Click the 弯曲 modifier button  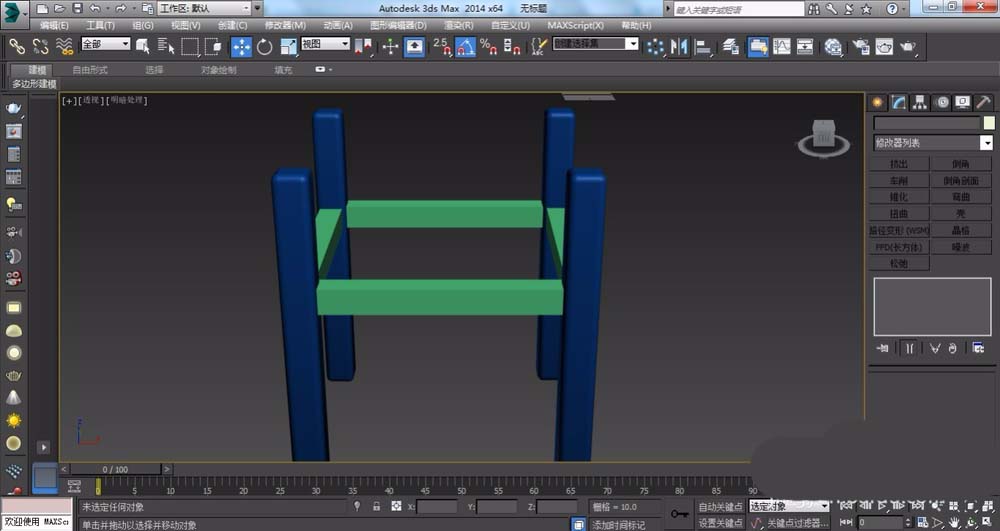[x=960, y=197]
